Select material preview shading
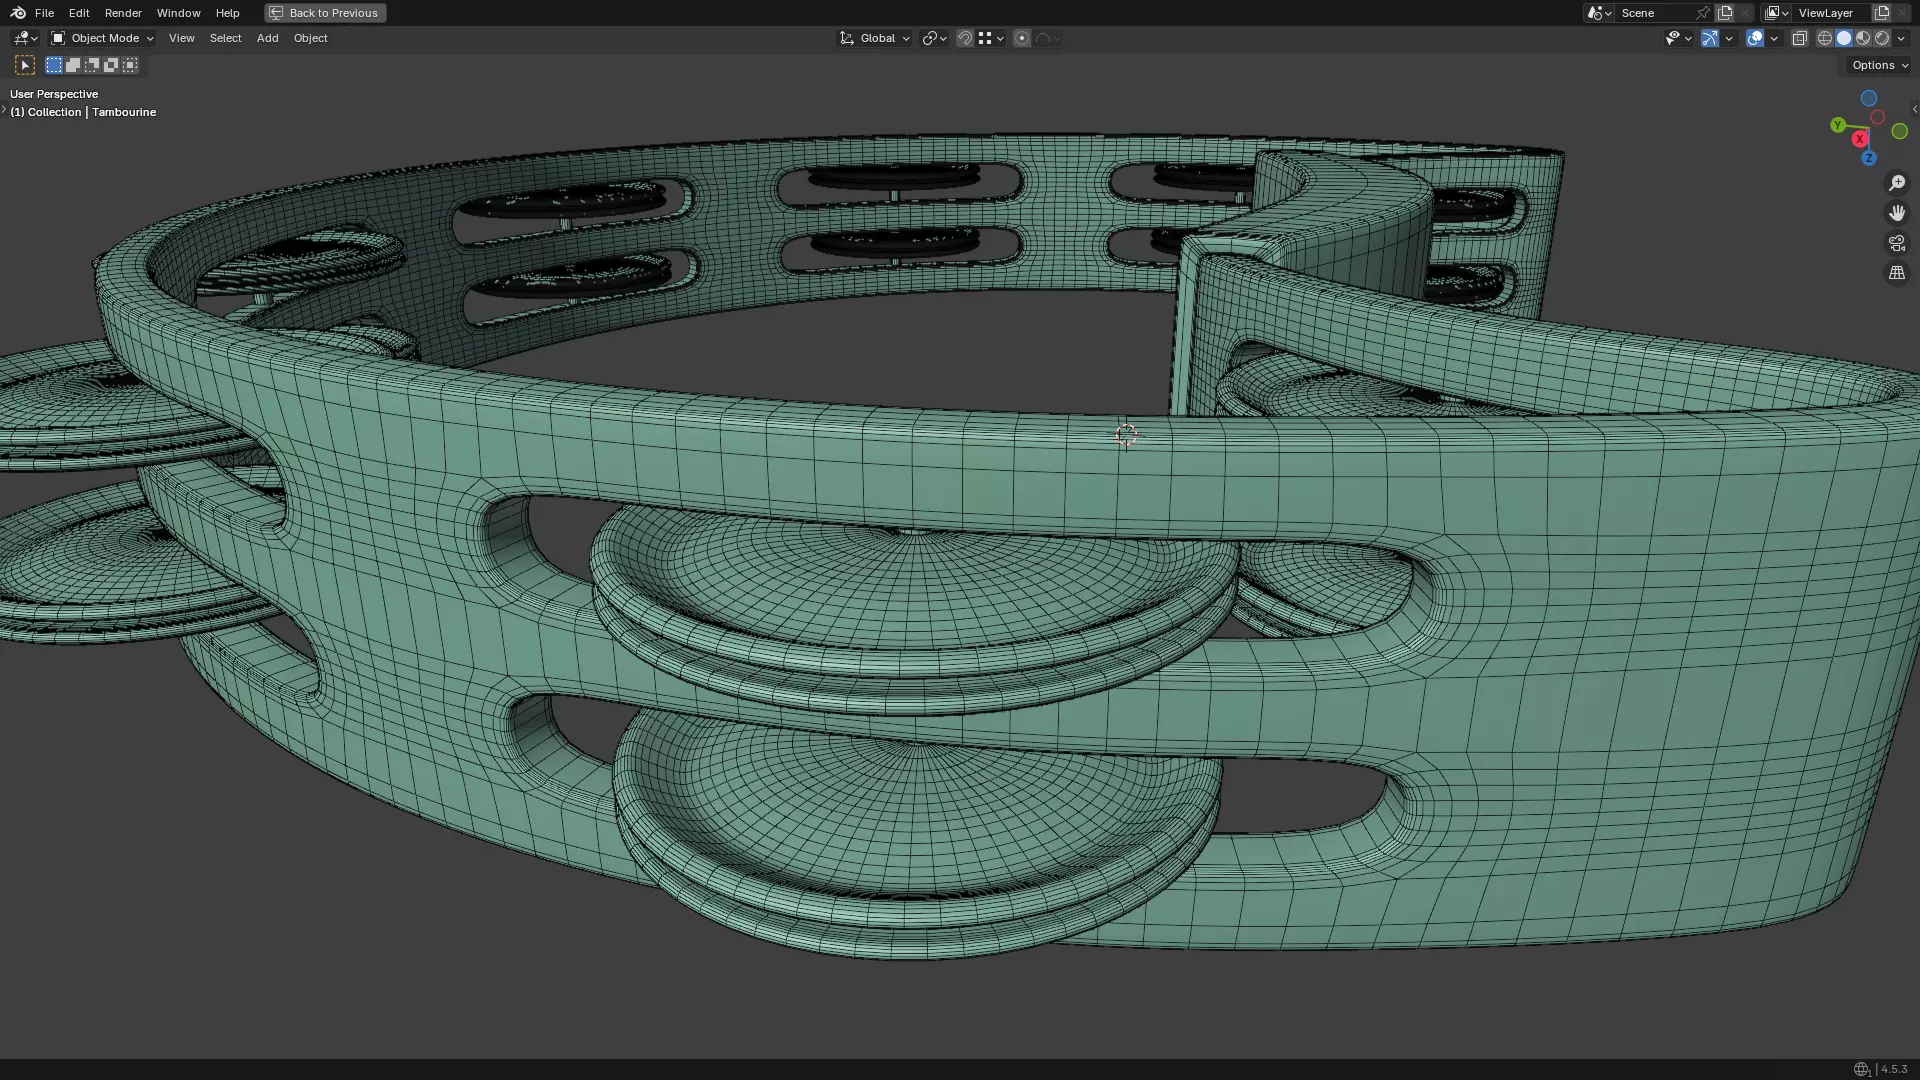1920x1080 pixels. point(1863,38)
